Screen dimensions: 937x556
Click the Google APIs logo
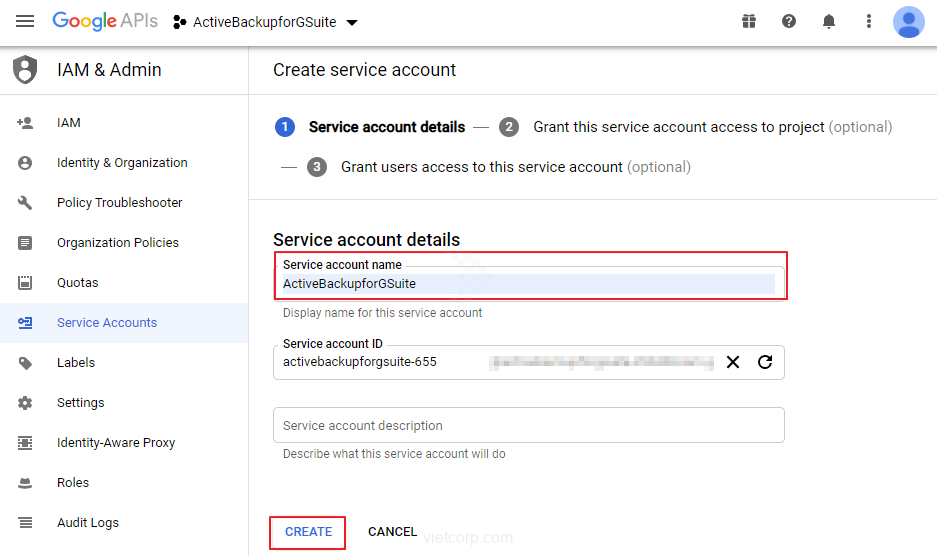[105, 21]
